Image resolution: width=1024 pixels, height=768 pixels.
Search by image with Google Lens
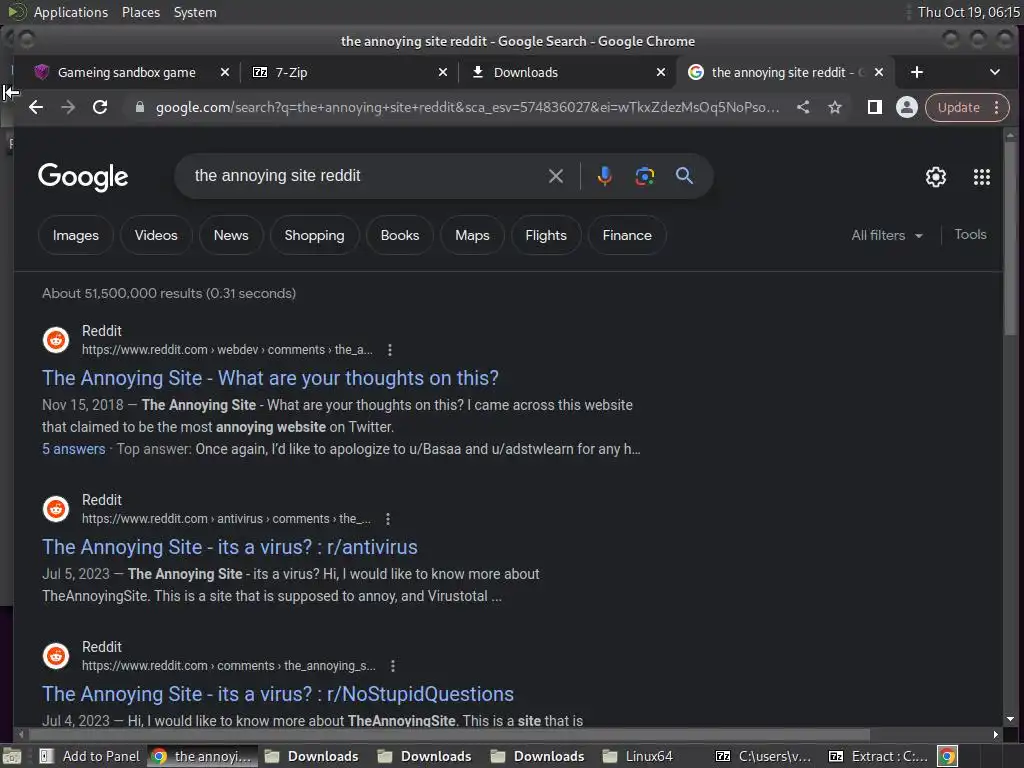645,176
